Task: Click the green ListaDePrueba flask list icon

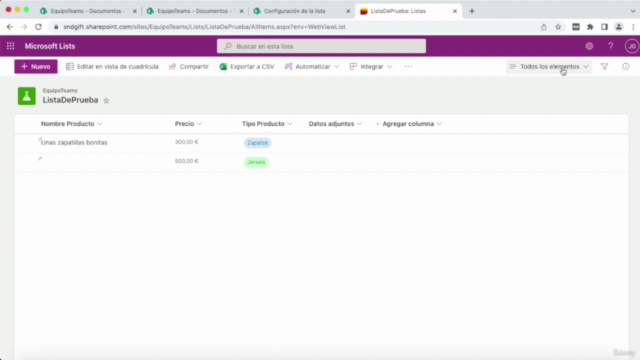Action: point(27,96)
